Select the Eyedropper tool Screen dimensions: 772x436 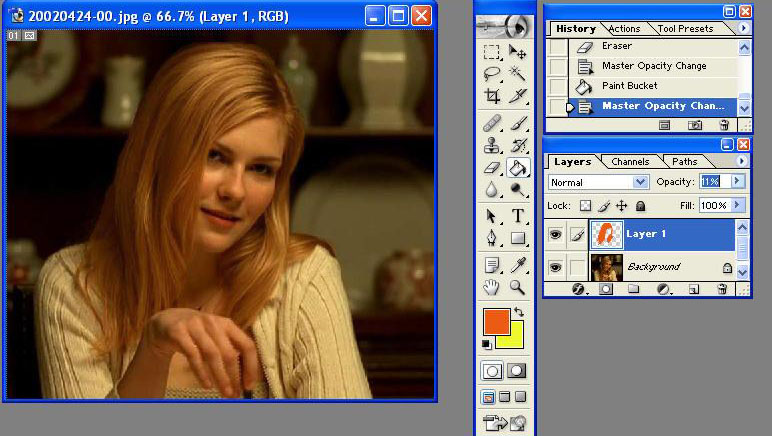[518, 265]
